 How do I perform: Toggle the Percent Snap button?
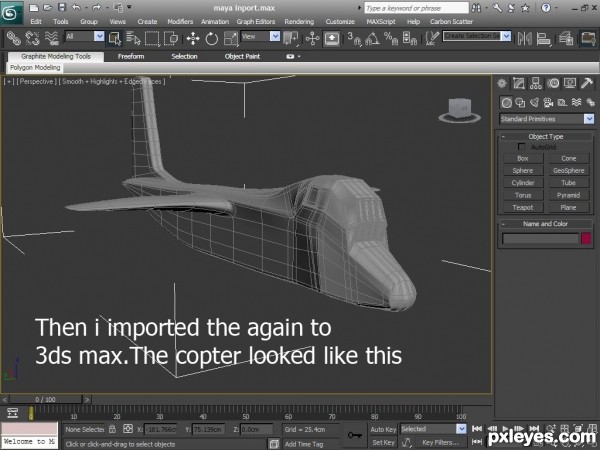click(391, 39)
